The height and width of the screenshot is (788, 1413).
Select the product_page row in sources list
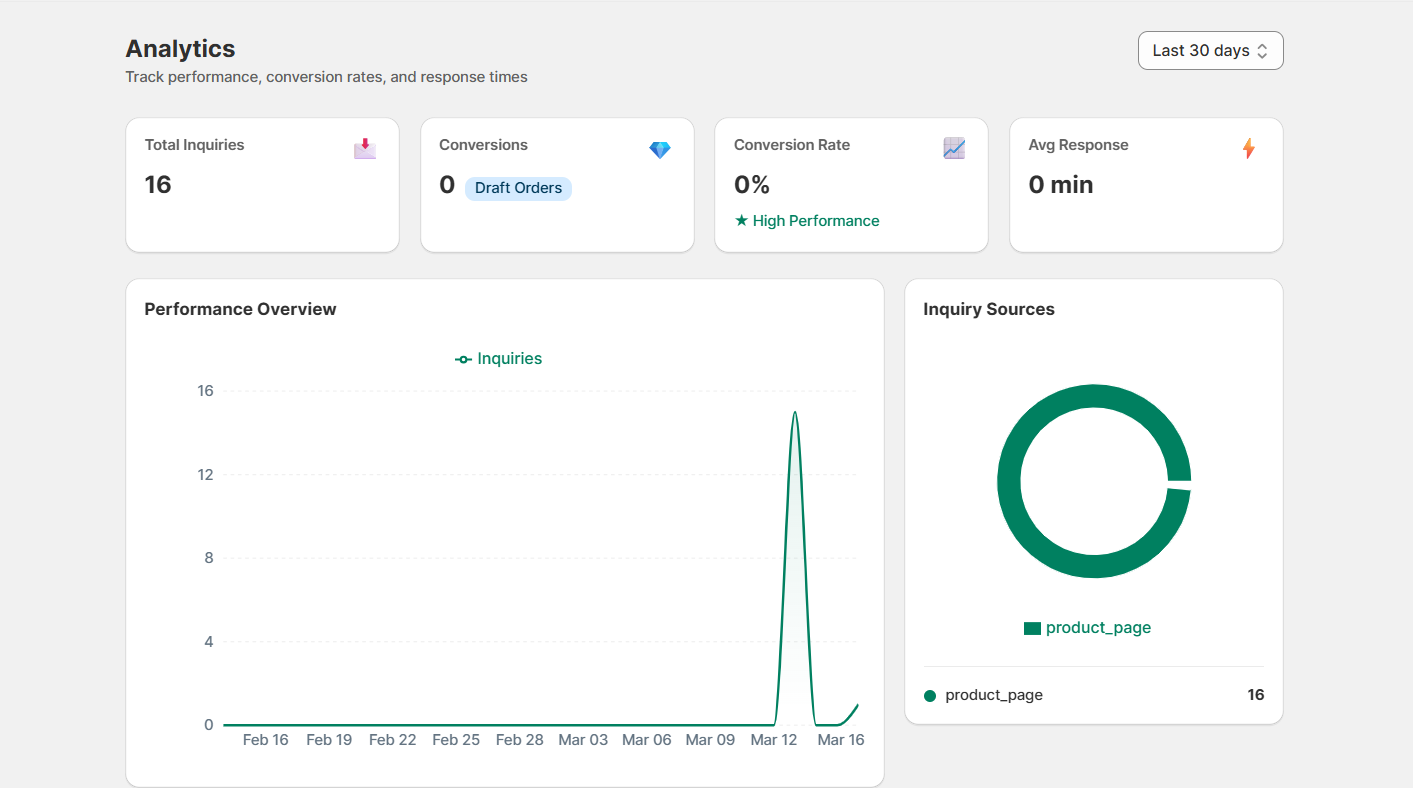click(x=1093, y=695)
